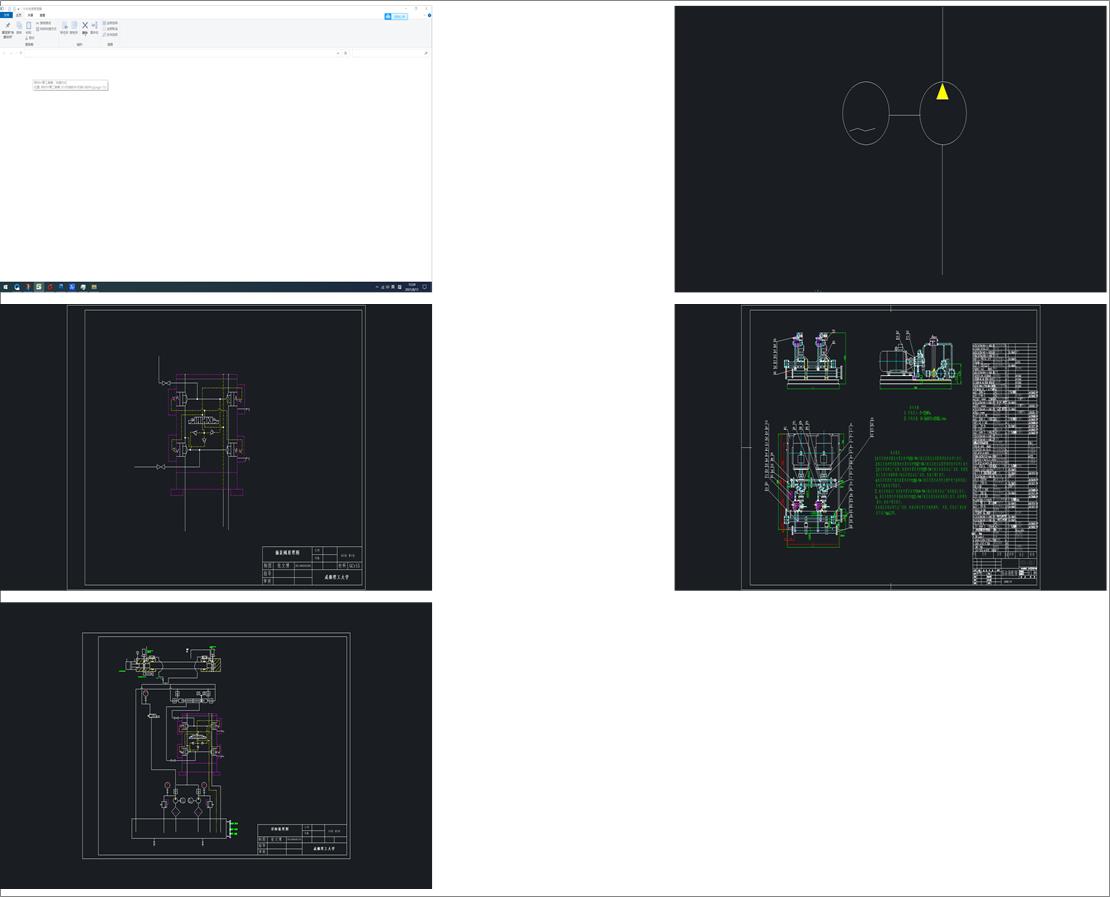
Task: Click Invert selection in the ribbon
Action: (x=110, y=34)
